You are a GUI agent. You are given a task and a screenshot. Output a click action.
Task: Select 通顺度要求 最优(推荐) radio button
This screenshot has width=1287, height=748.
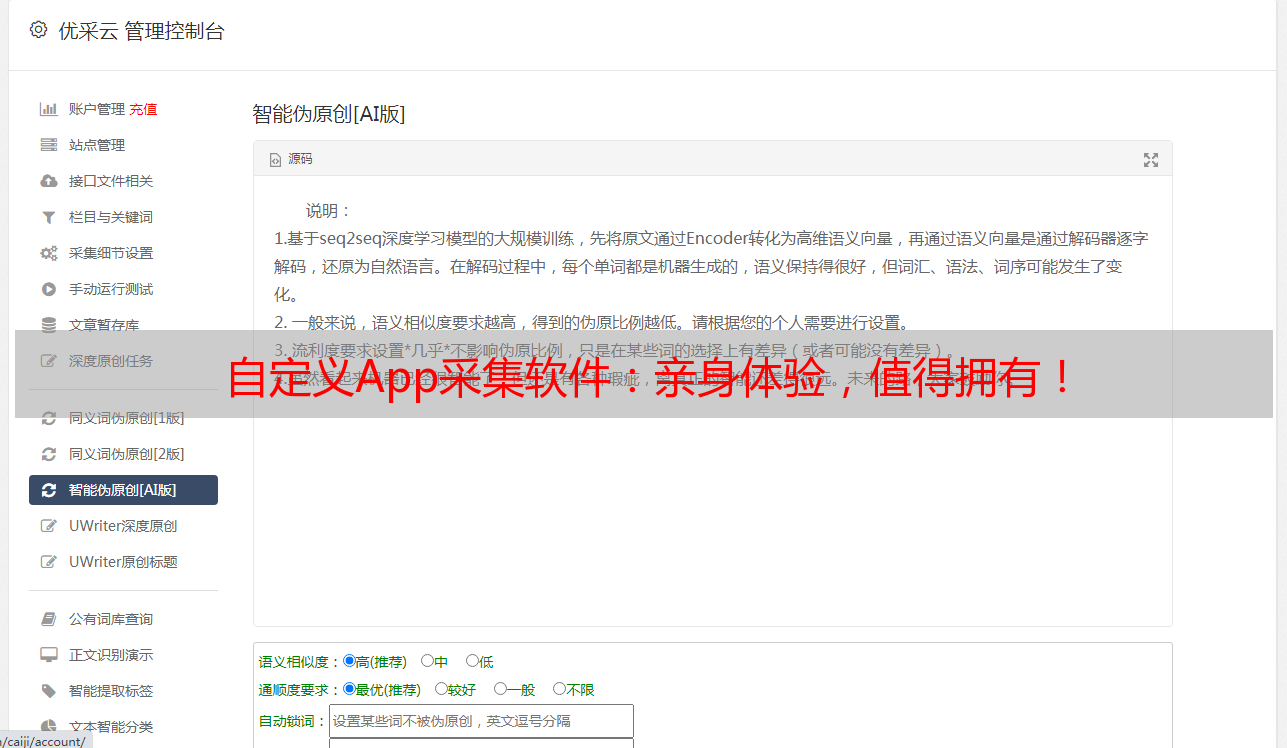pos(349,689)
